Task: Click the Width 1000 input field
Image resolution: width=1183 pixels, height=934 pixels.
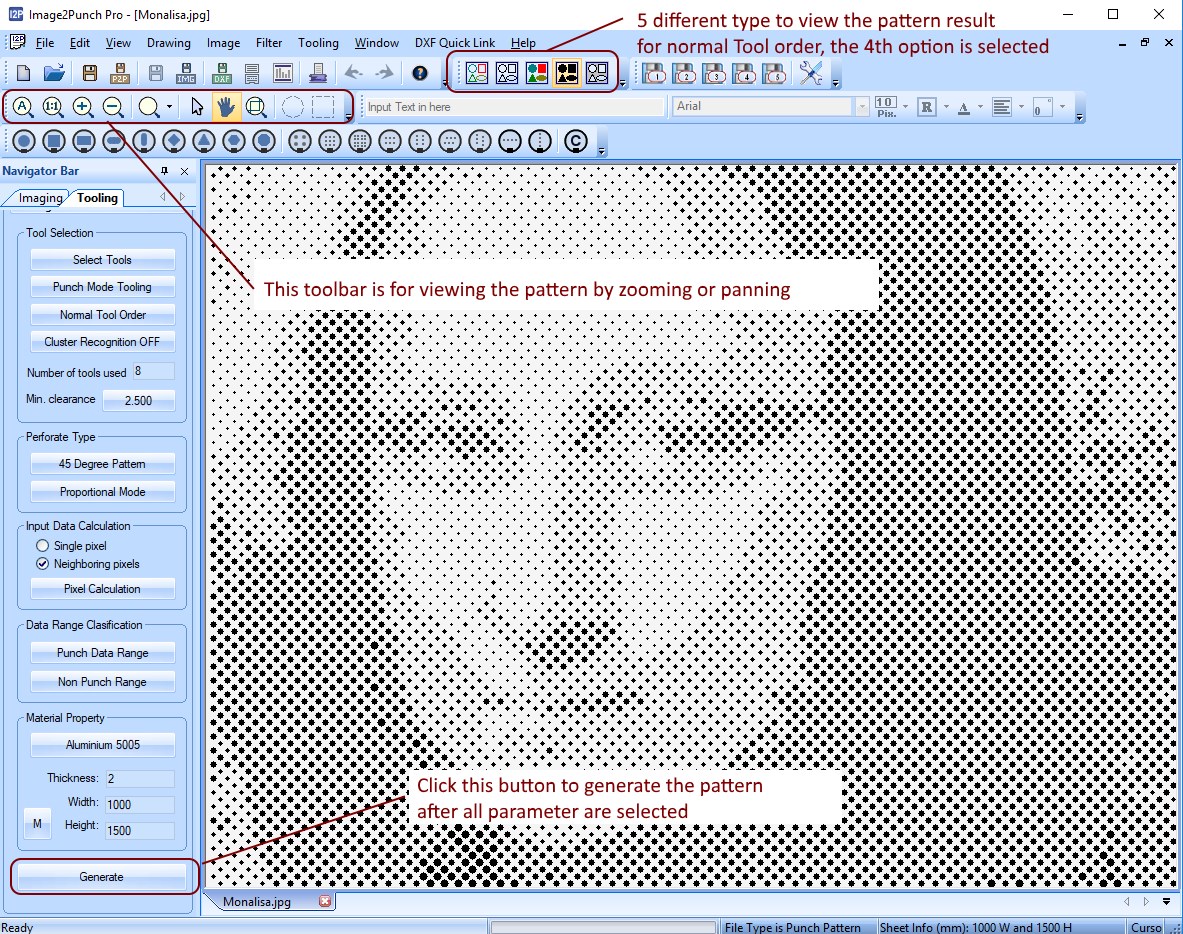Action: click(x=140, y=804)
